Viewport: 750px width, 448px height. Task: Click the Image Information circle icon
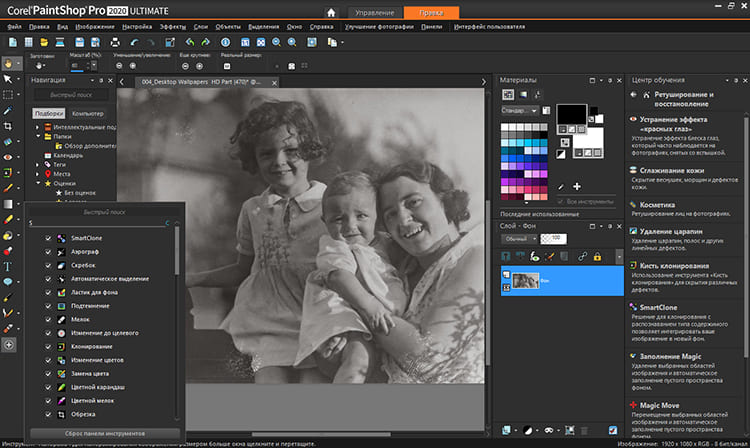pyautogui.click(x=225, y=43)
